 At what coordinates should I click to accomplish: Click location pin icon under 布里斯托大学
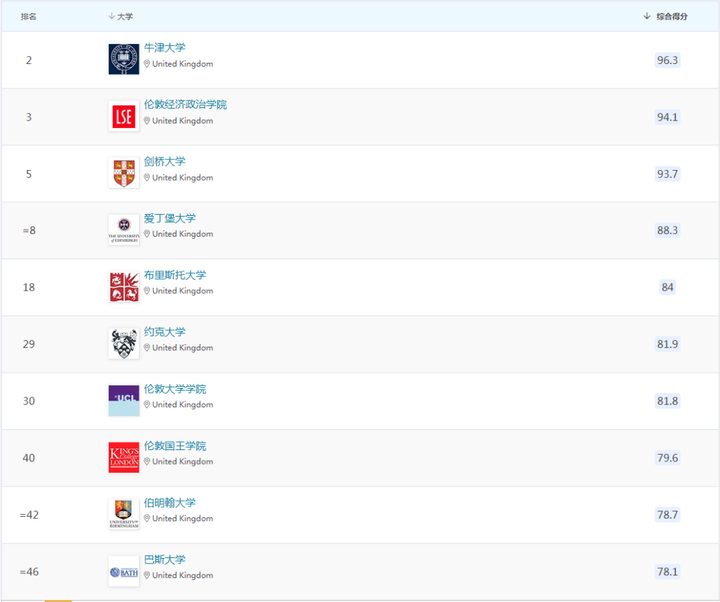click(147, 291)
